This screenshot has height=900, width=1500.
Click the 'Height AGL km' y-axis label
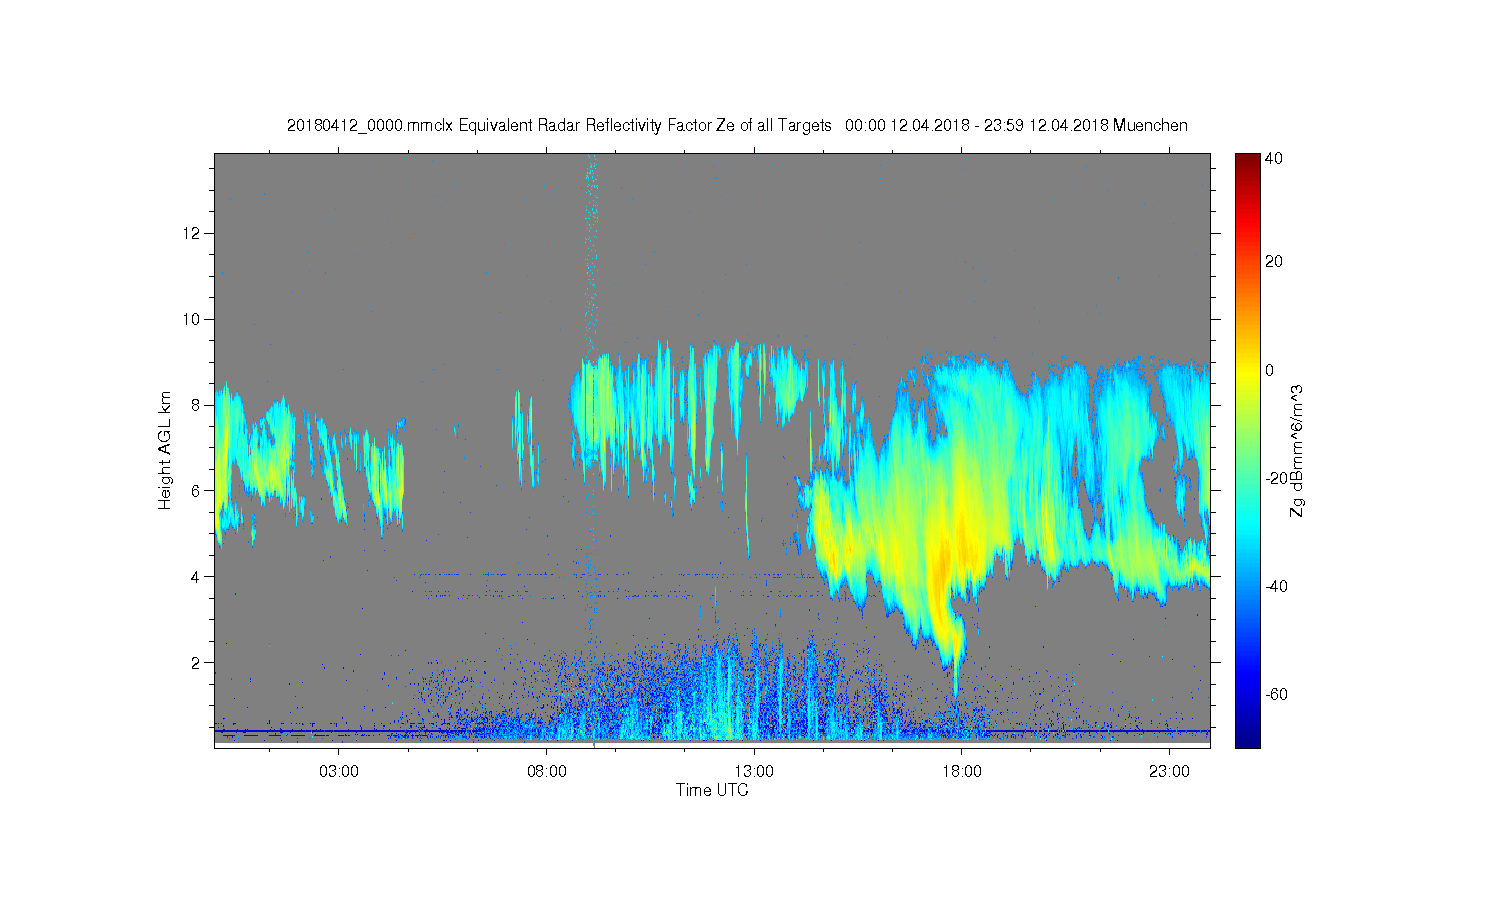(165, 450)
